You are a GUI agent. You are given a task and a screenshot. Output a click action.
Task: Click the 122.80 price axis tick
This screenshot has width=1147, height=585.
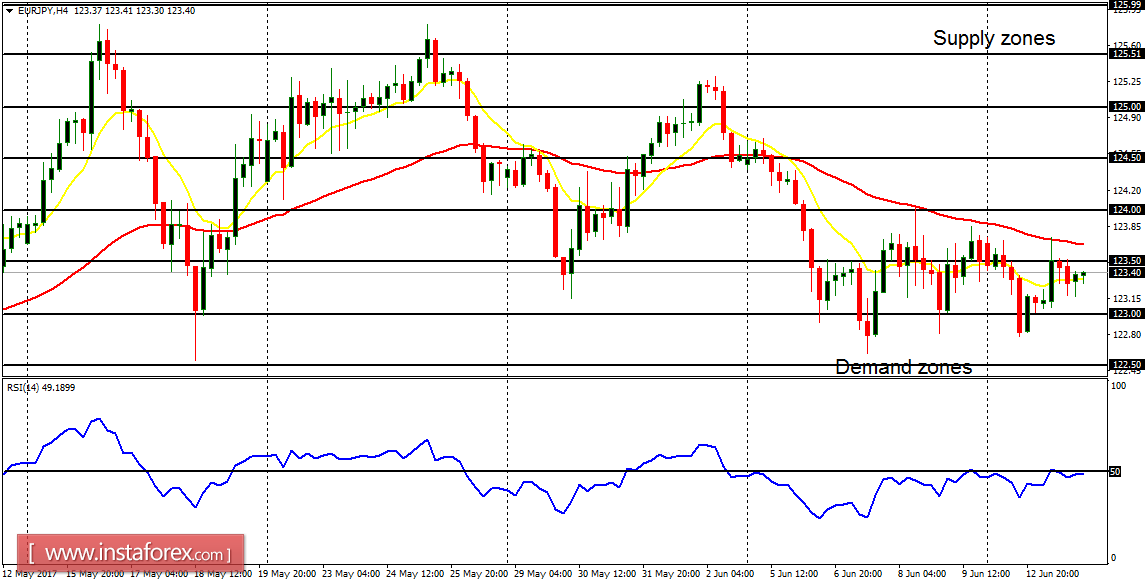[x=1127, y=336]
